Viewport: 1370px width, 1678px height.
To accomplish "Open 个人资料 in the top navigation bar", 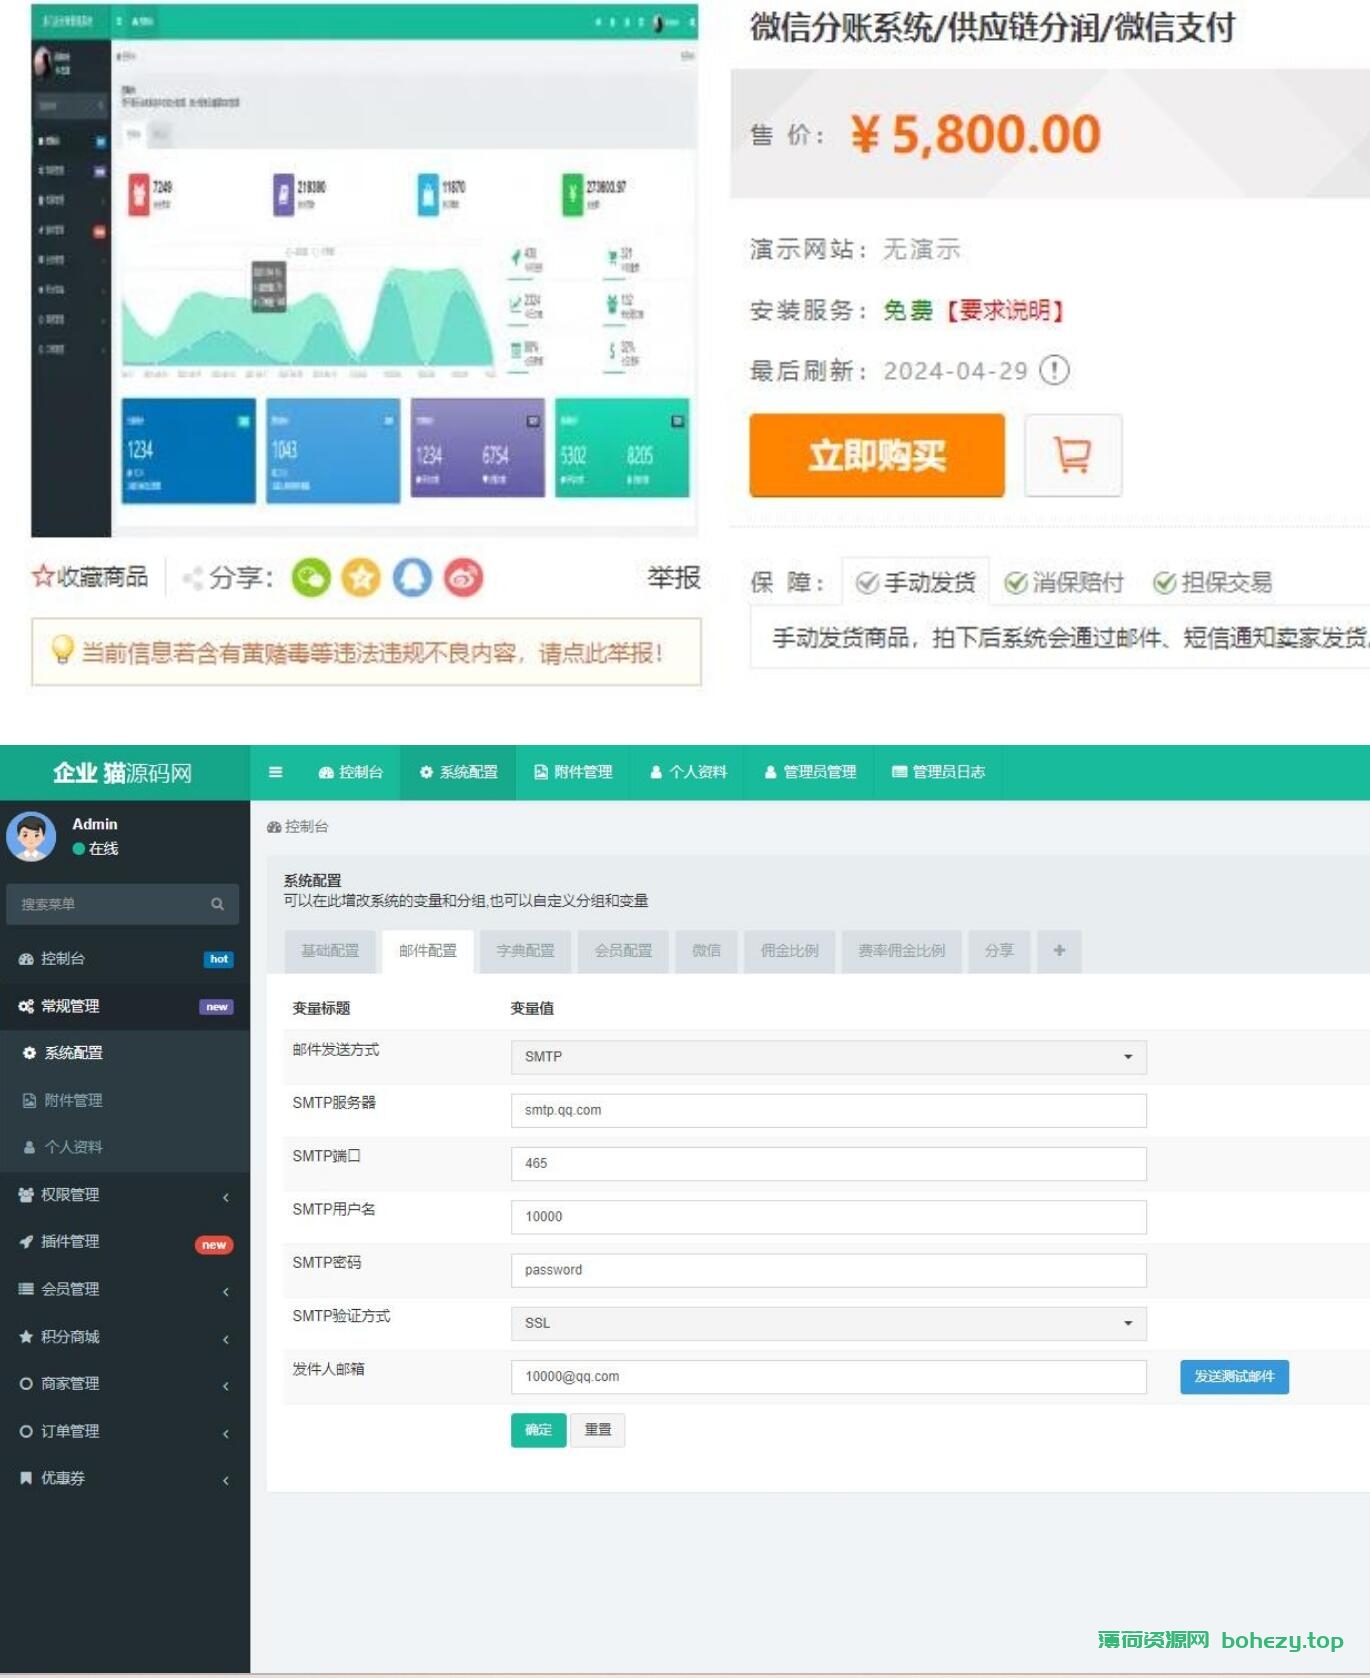I will pos(688,772).
